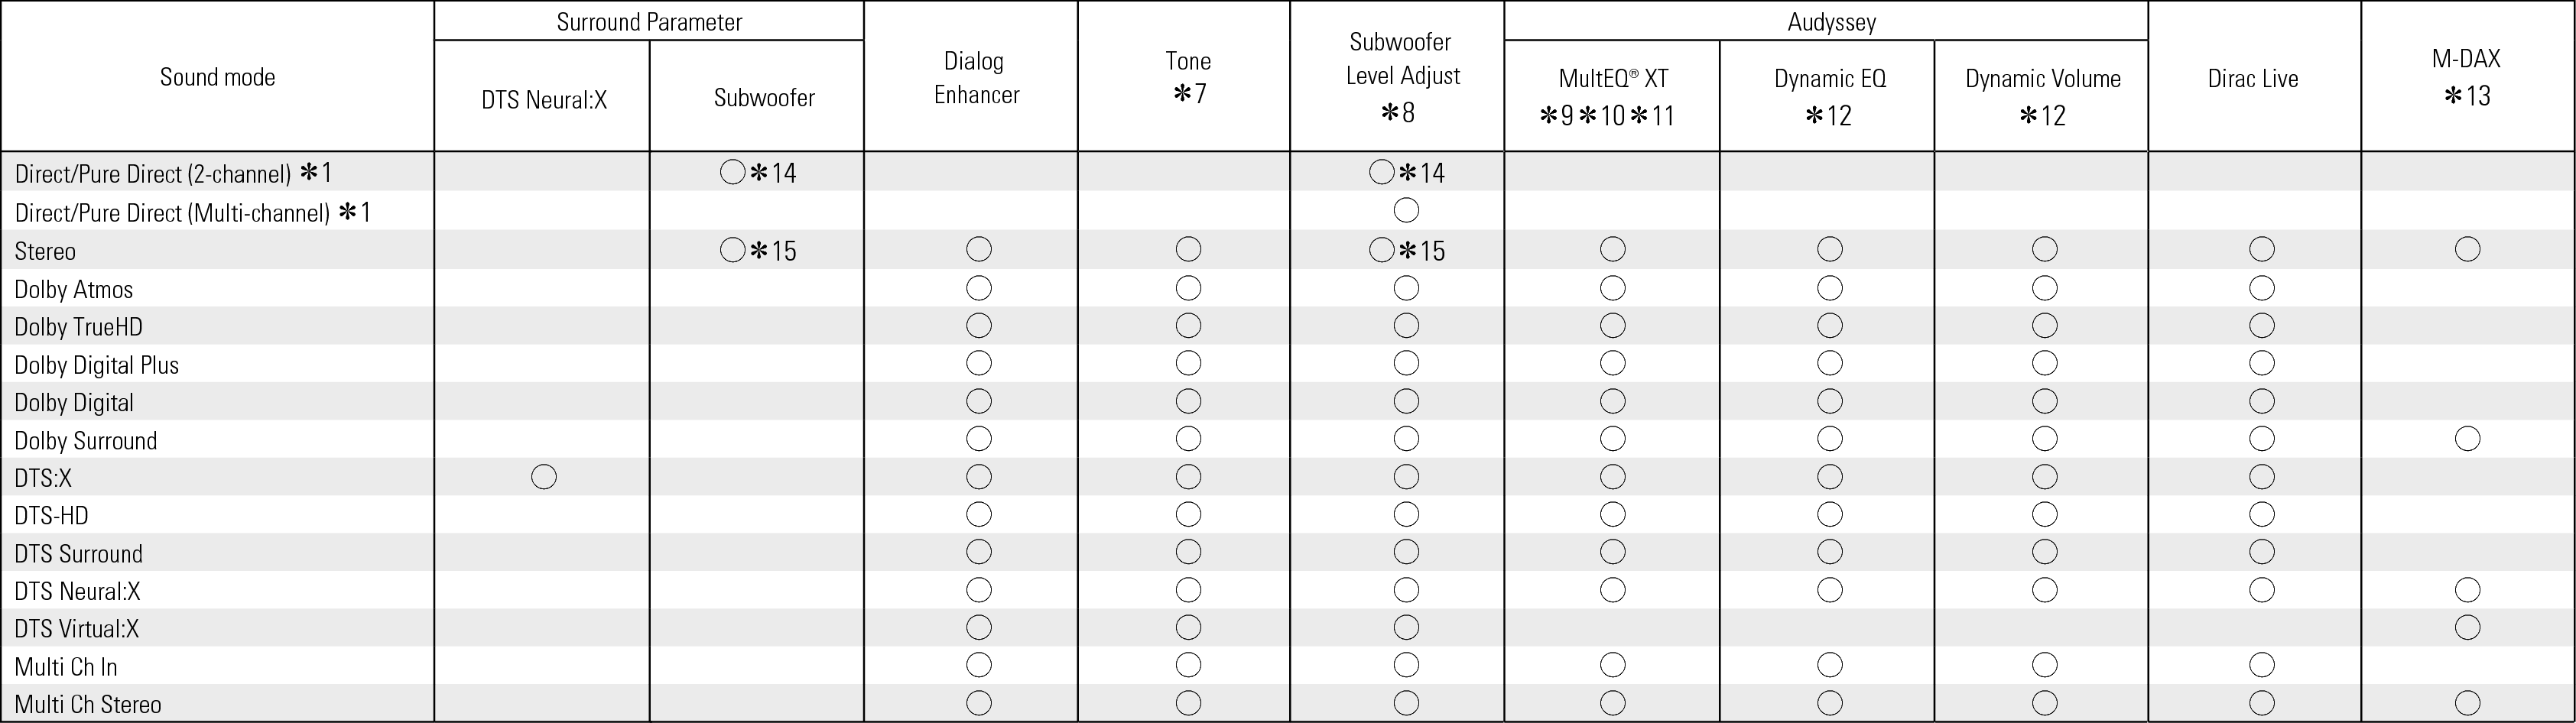Select the Dolby Atmos Tone circle
The image size is (2576, 723).
coord(1188,288)
